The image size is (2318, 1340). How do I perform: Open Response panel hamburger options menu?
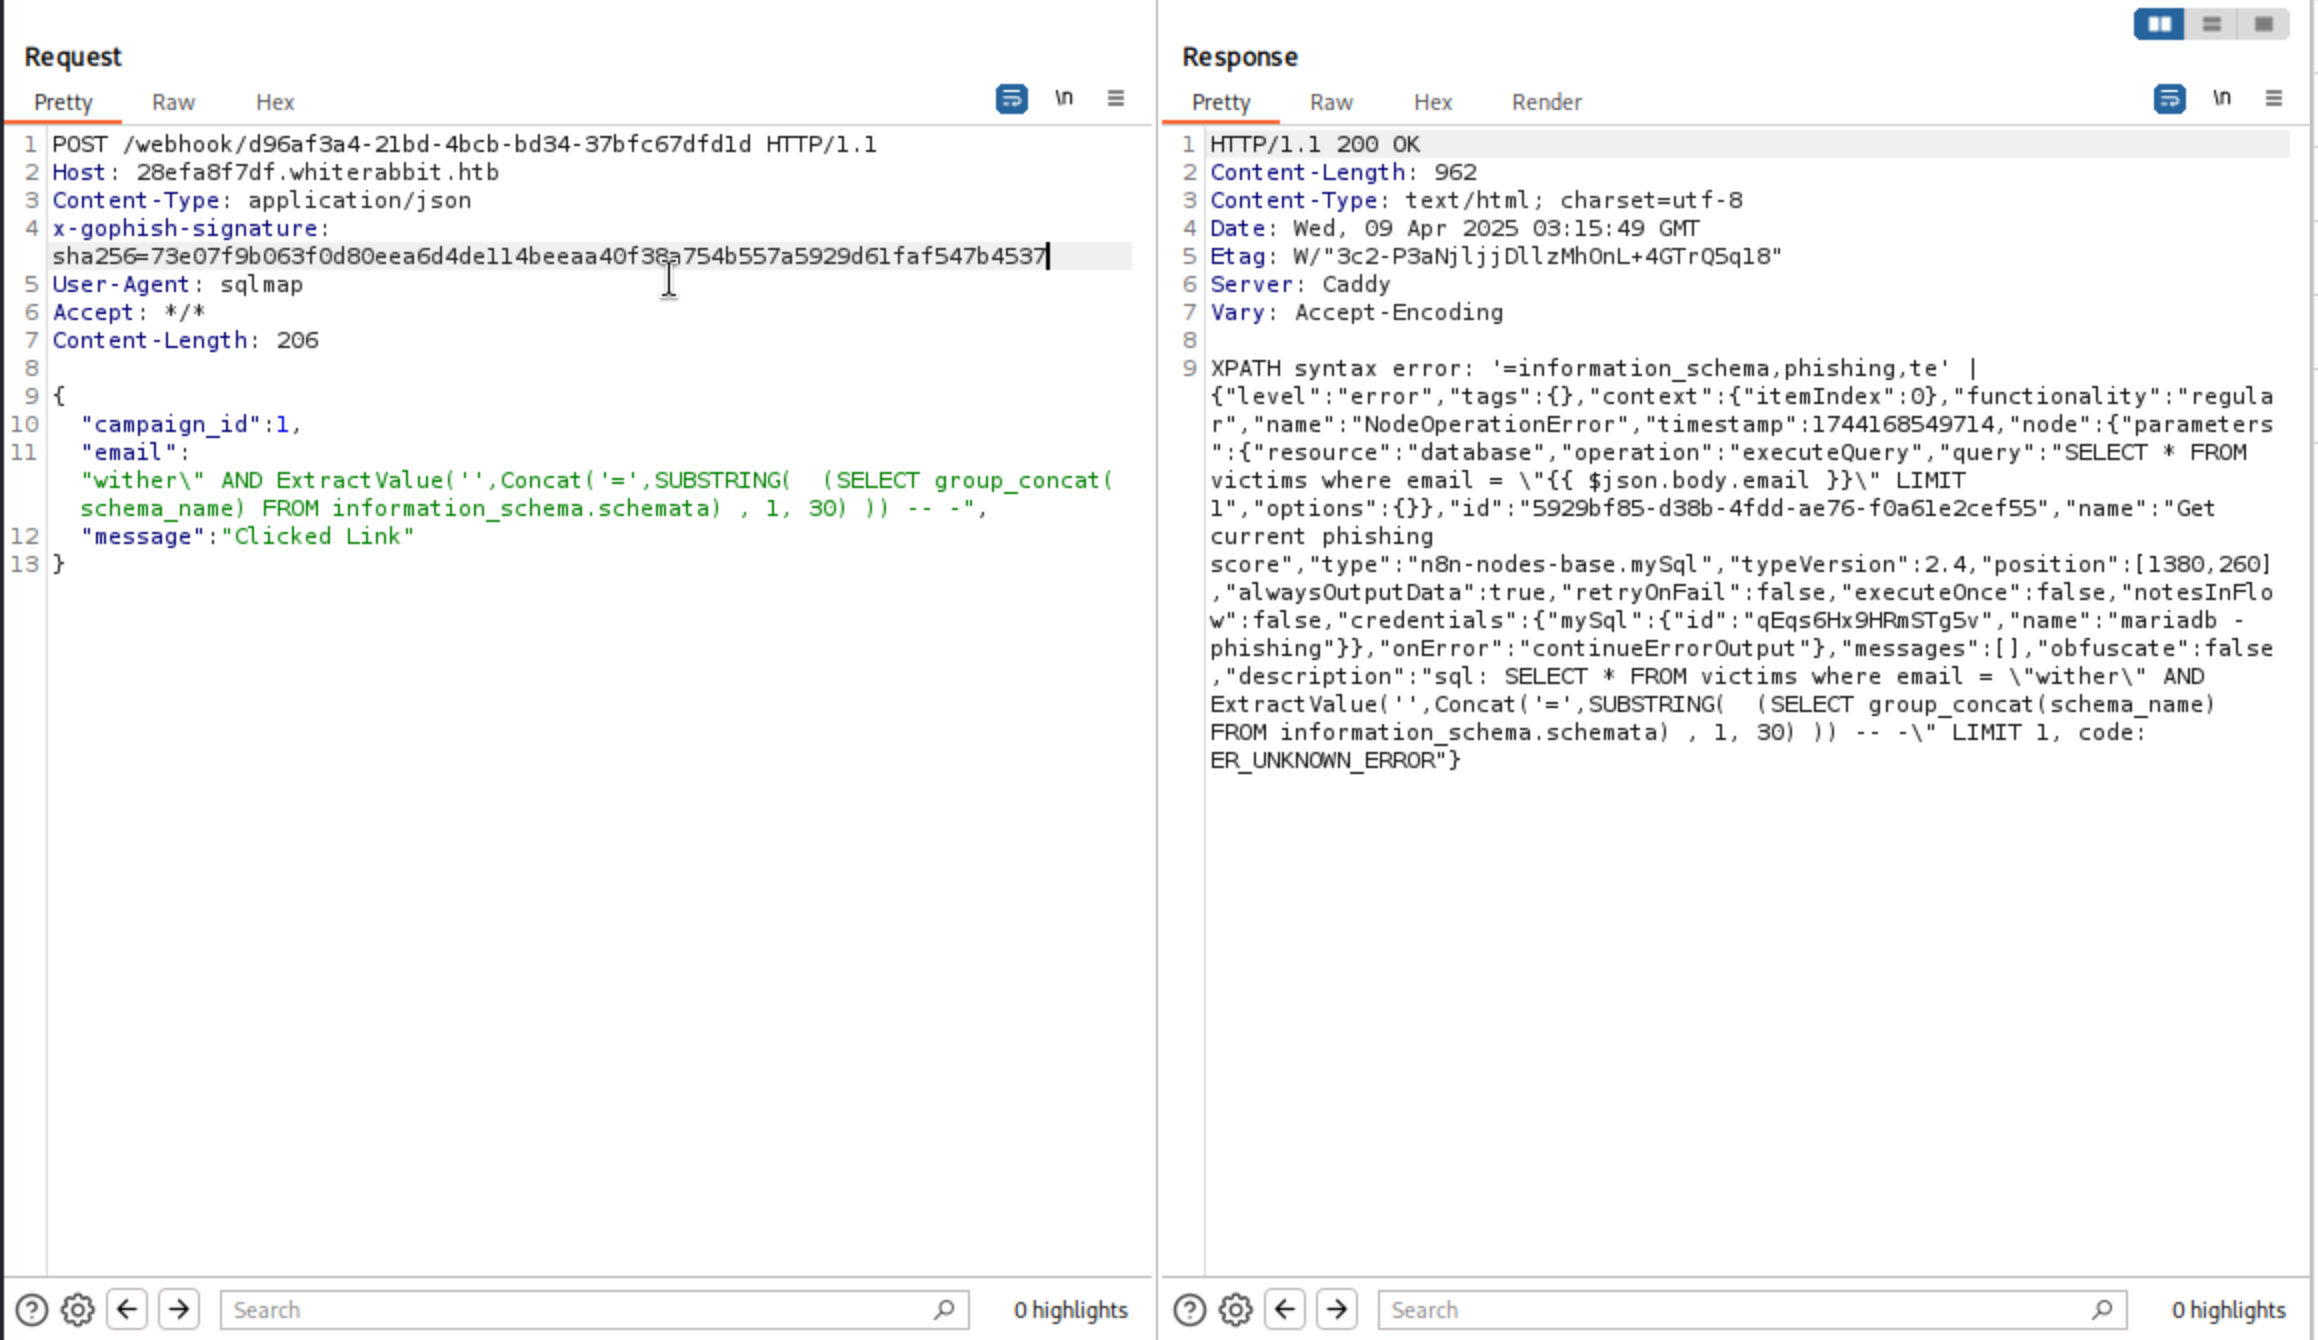(x=2274, y=98)
